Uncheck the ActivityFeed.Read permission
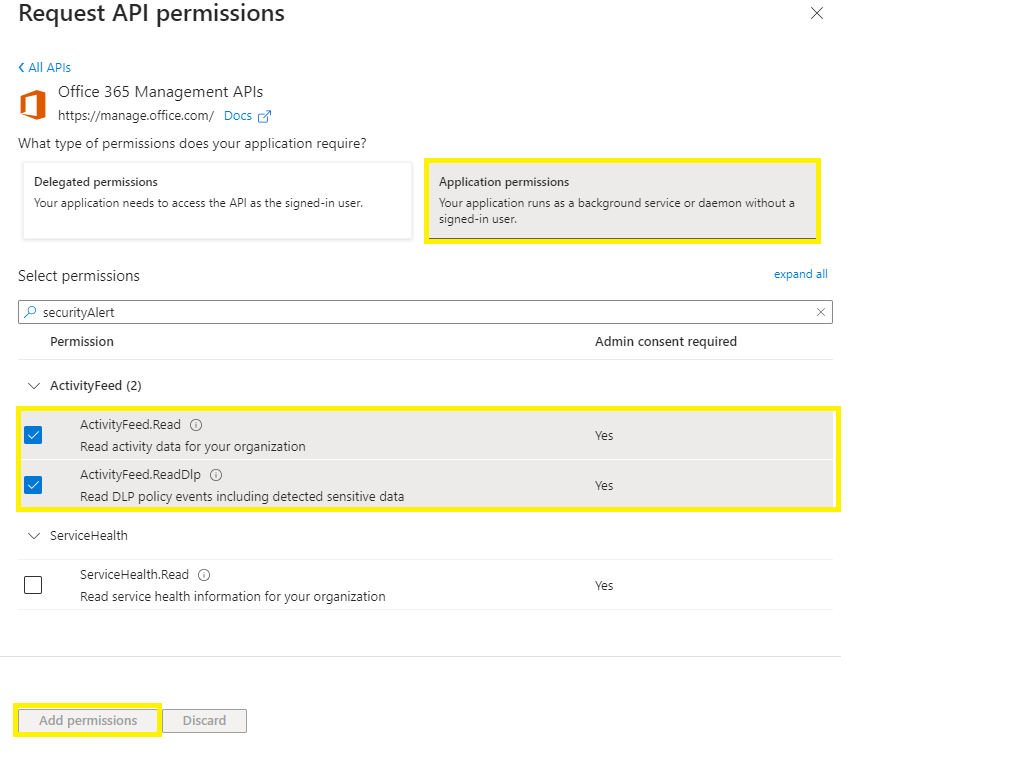Screen dimensions: 1018x758 (x=33, y=434)
